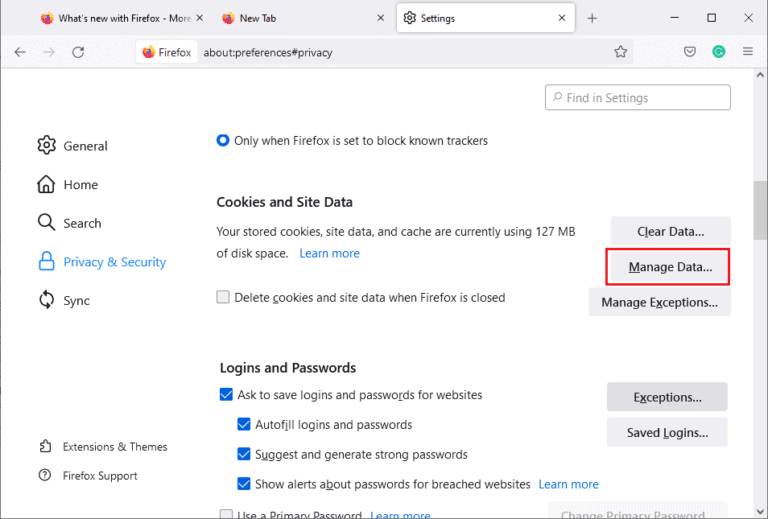This screenshot has height=519, width=768.
Task: Click the Manage Data button
Action: pyautogui.click(x=669, y=267)
